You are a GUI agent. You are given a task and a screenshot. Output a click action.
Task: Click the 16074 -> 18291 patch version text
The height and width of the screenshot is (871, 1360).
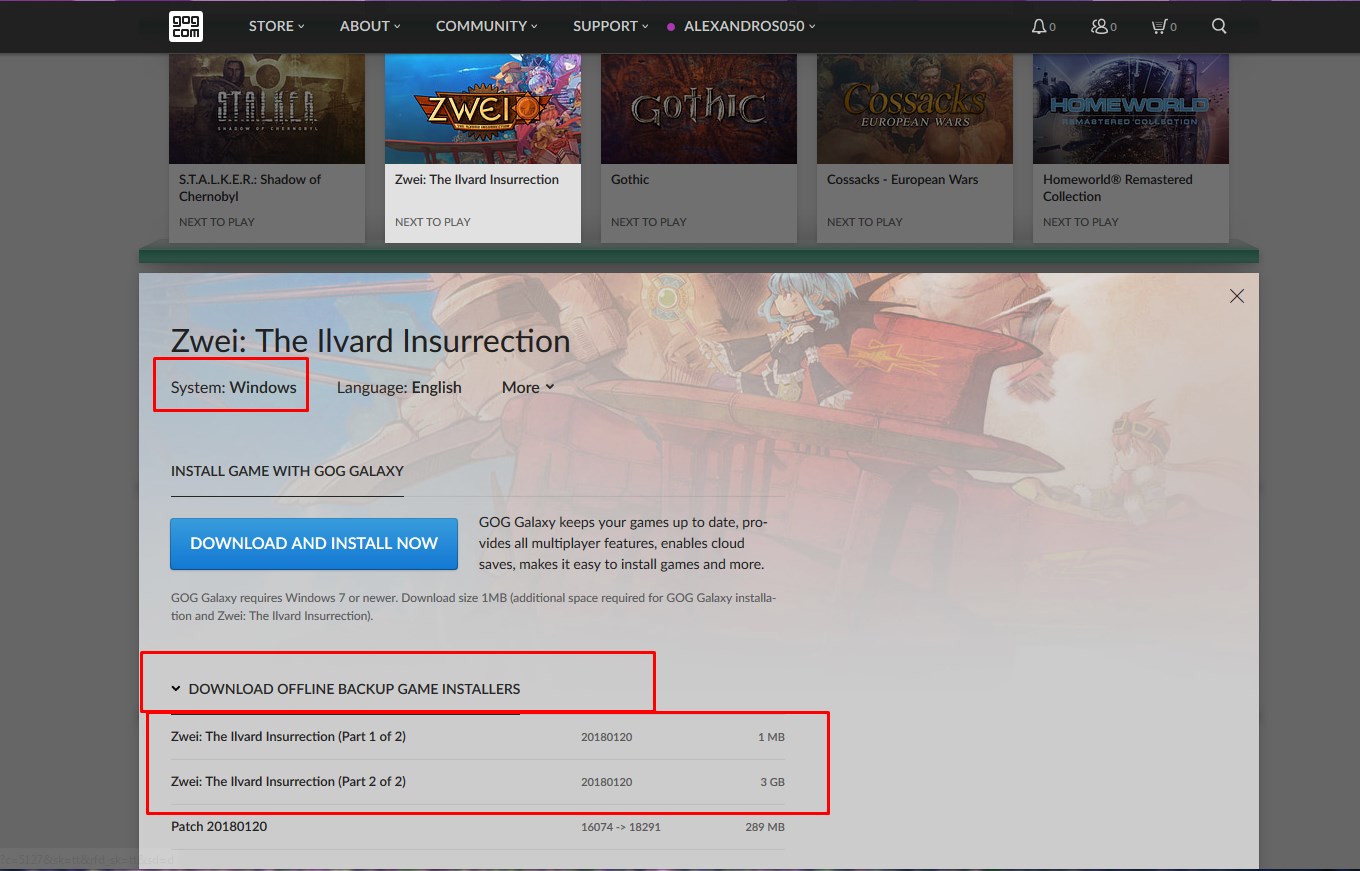tap(621, 827)
